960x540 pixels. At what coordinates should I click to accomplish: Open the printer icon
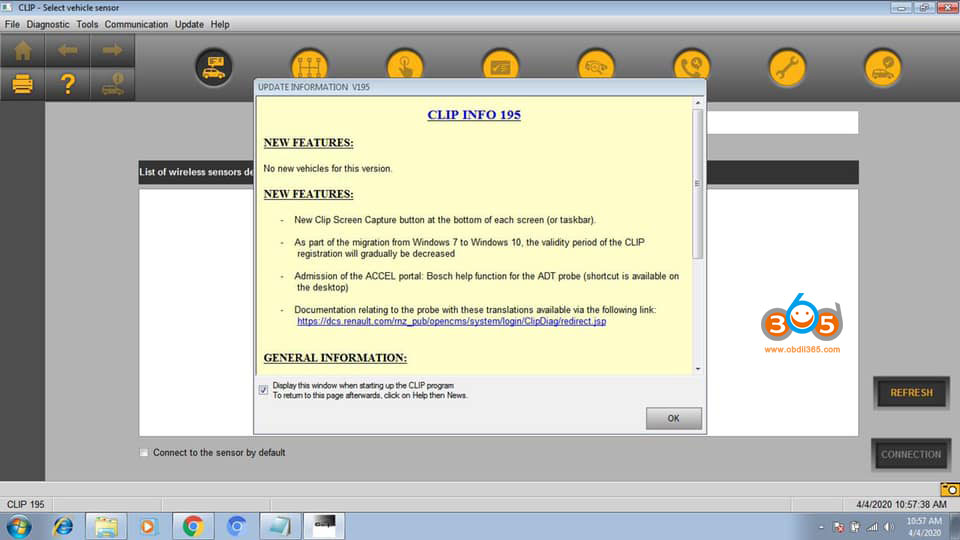point(23,84)
